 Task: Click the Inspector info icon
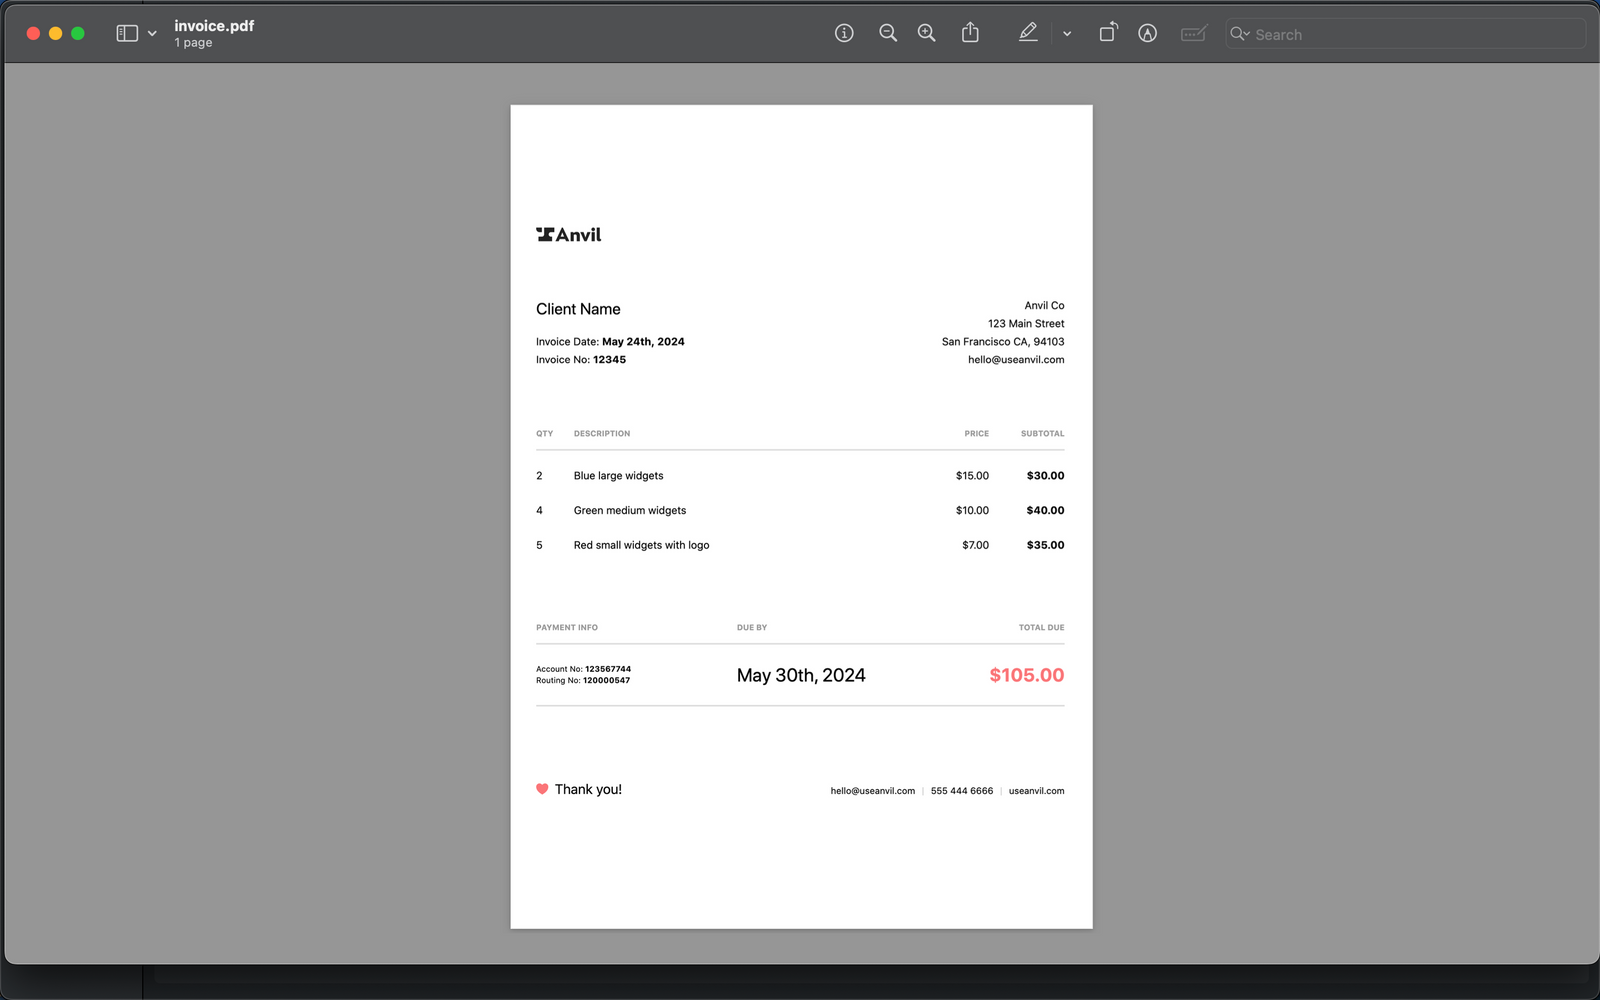(844, 33)
